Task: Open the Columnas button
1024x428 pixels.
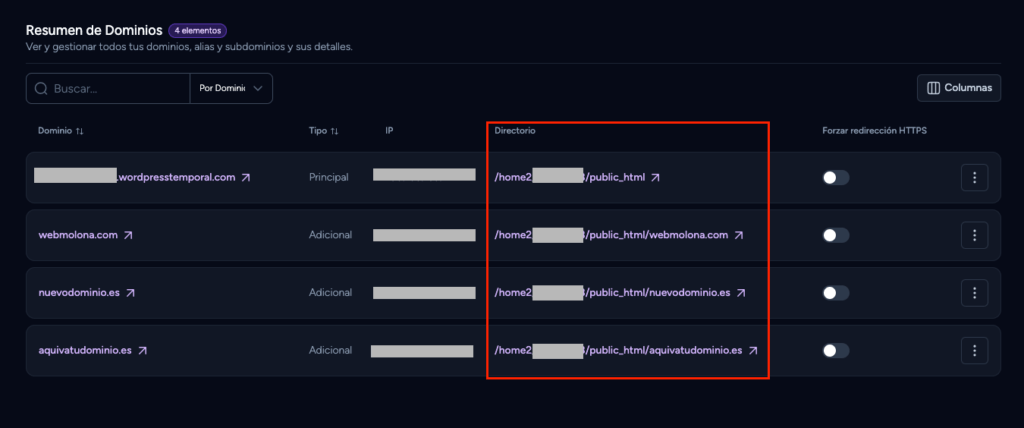Action: 959,88
